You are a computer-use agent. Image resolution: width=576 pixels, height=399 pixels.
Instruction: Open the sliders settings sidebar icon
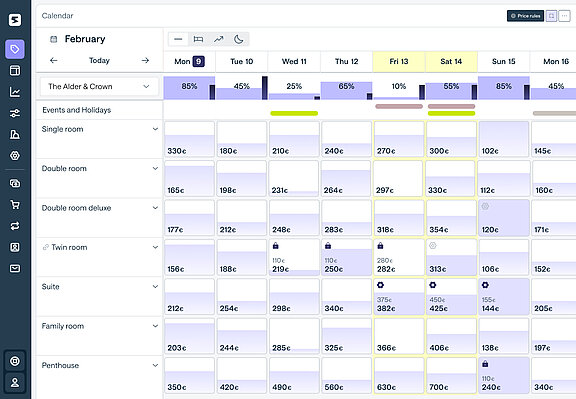(15, 113)
